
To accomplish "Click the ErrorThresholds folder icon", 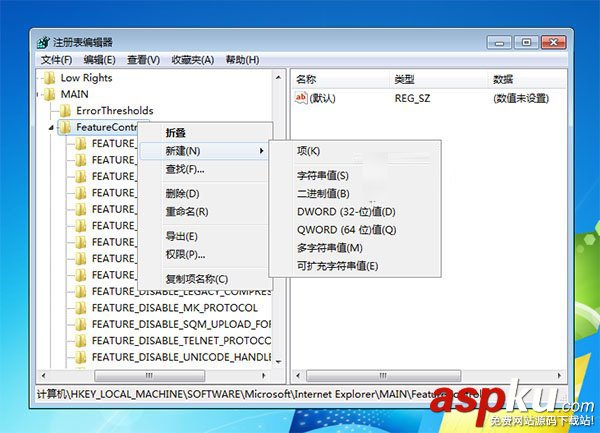I will pos(65,111).
